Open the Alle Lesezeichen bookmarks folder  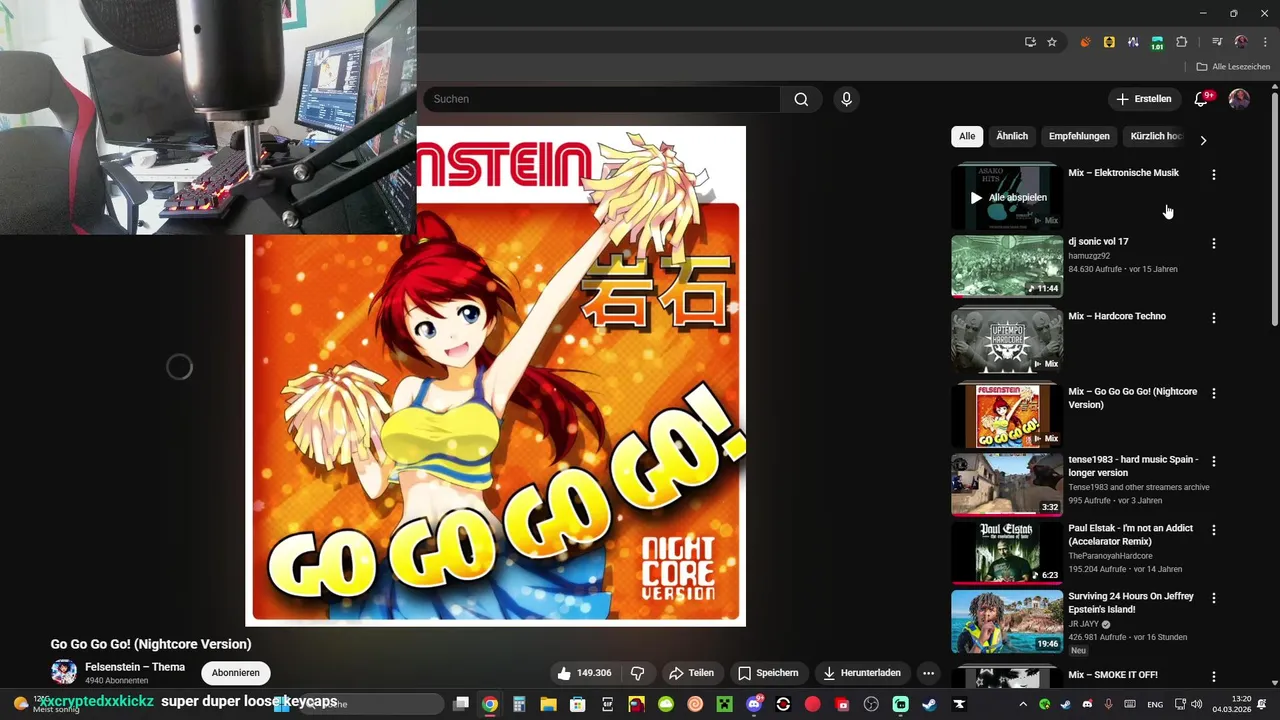pos(1233,67)
